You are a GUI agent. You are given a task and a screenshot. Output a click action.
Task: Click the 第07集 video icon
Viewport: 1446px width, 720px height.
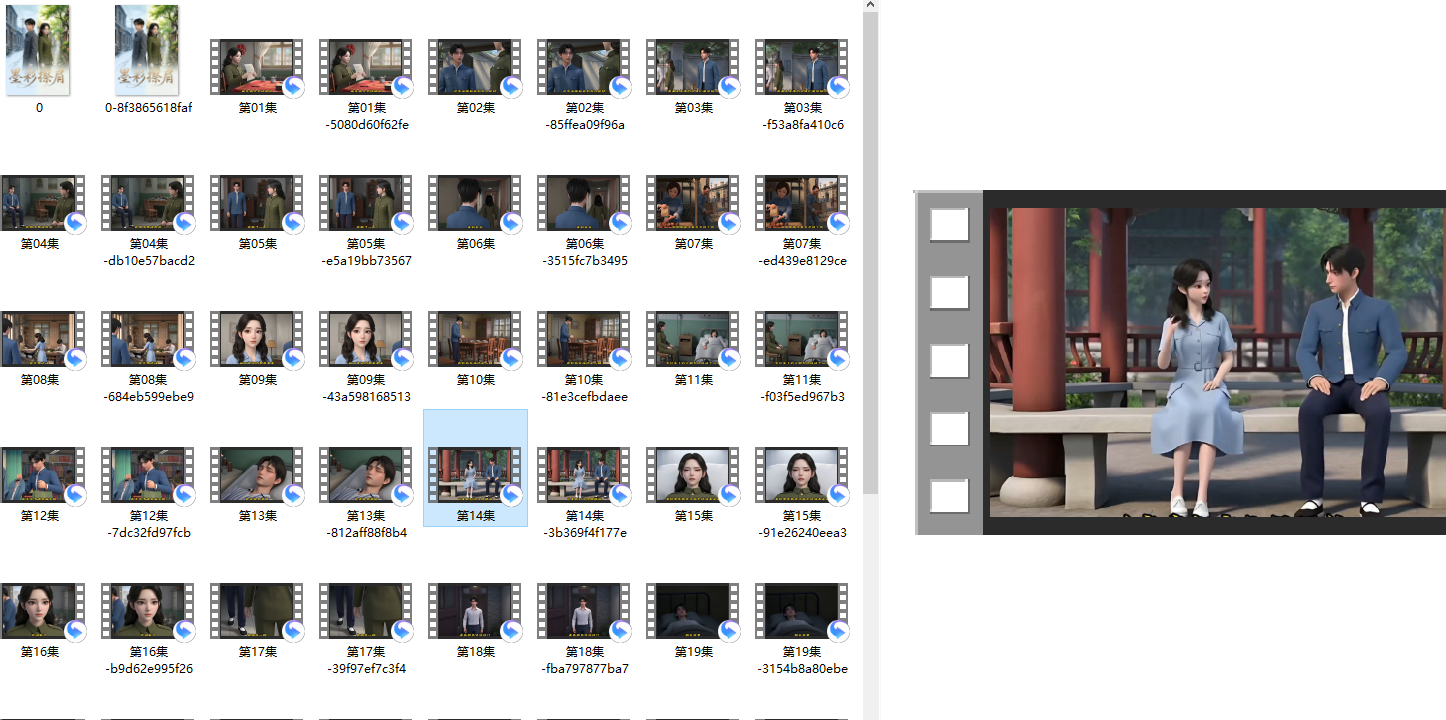693,202
